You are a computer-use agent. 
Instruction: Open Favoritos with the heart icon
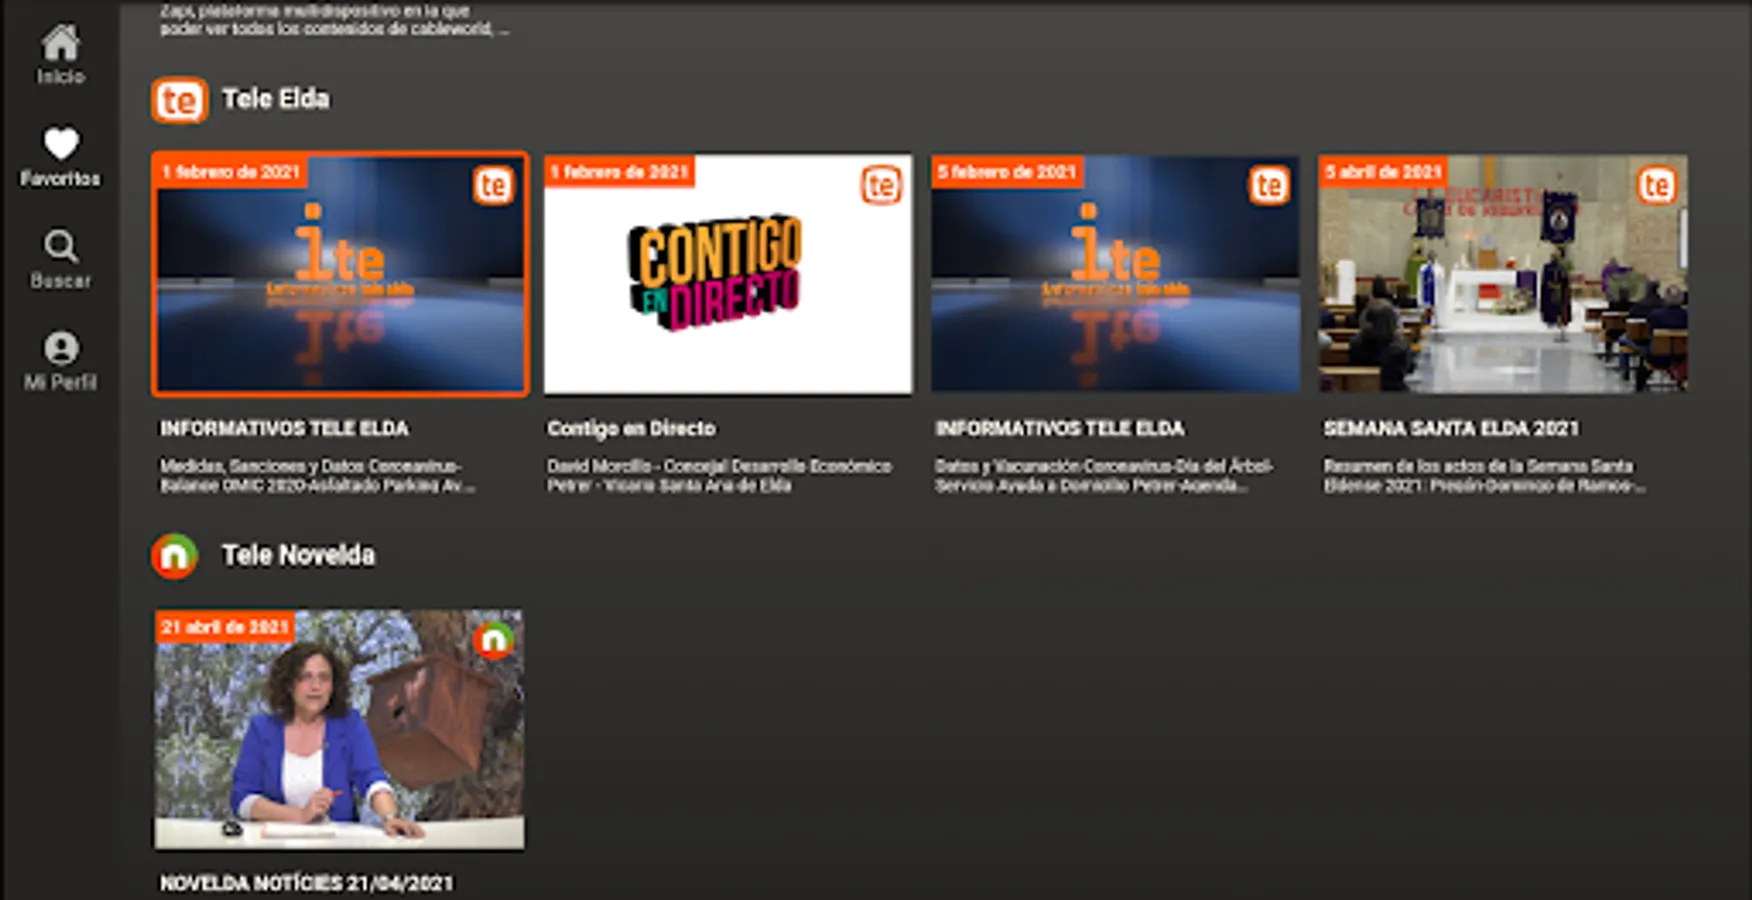point(60,143)
